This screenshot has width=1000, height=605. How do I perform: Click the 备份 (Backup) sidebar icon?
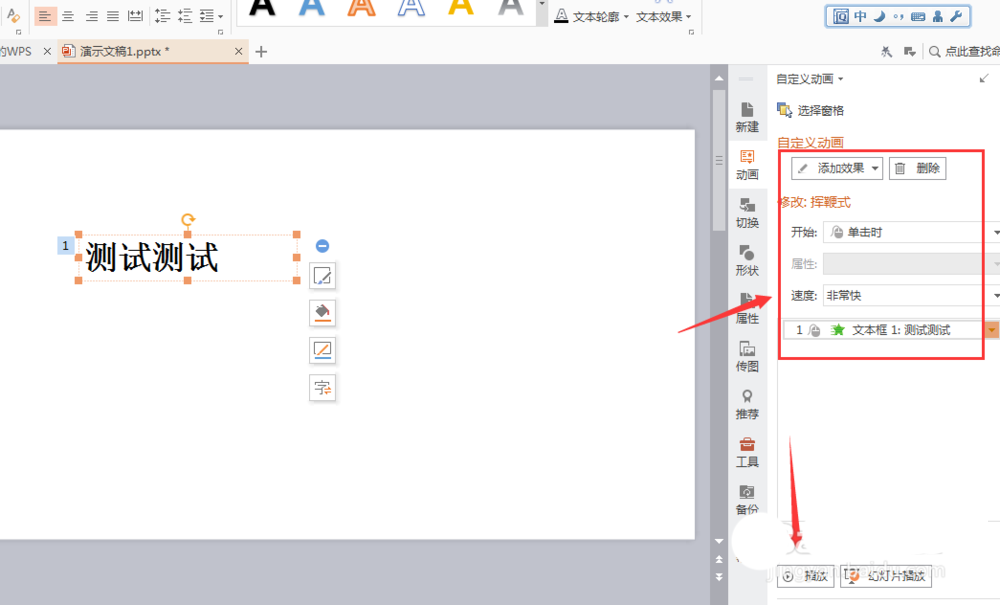click(x=747, y=500)
